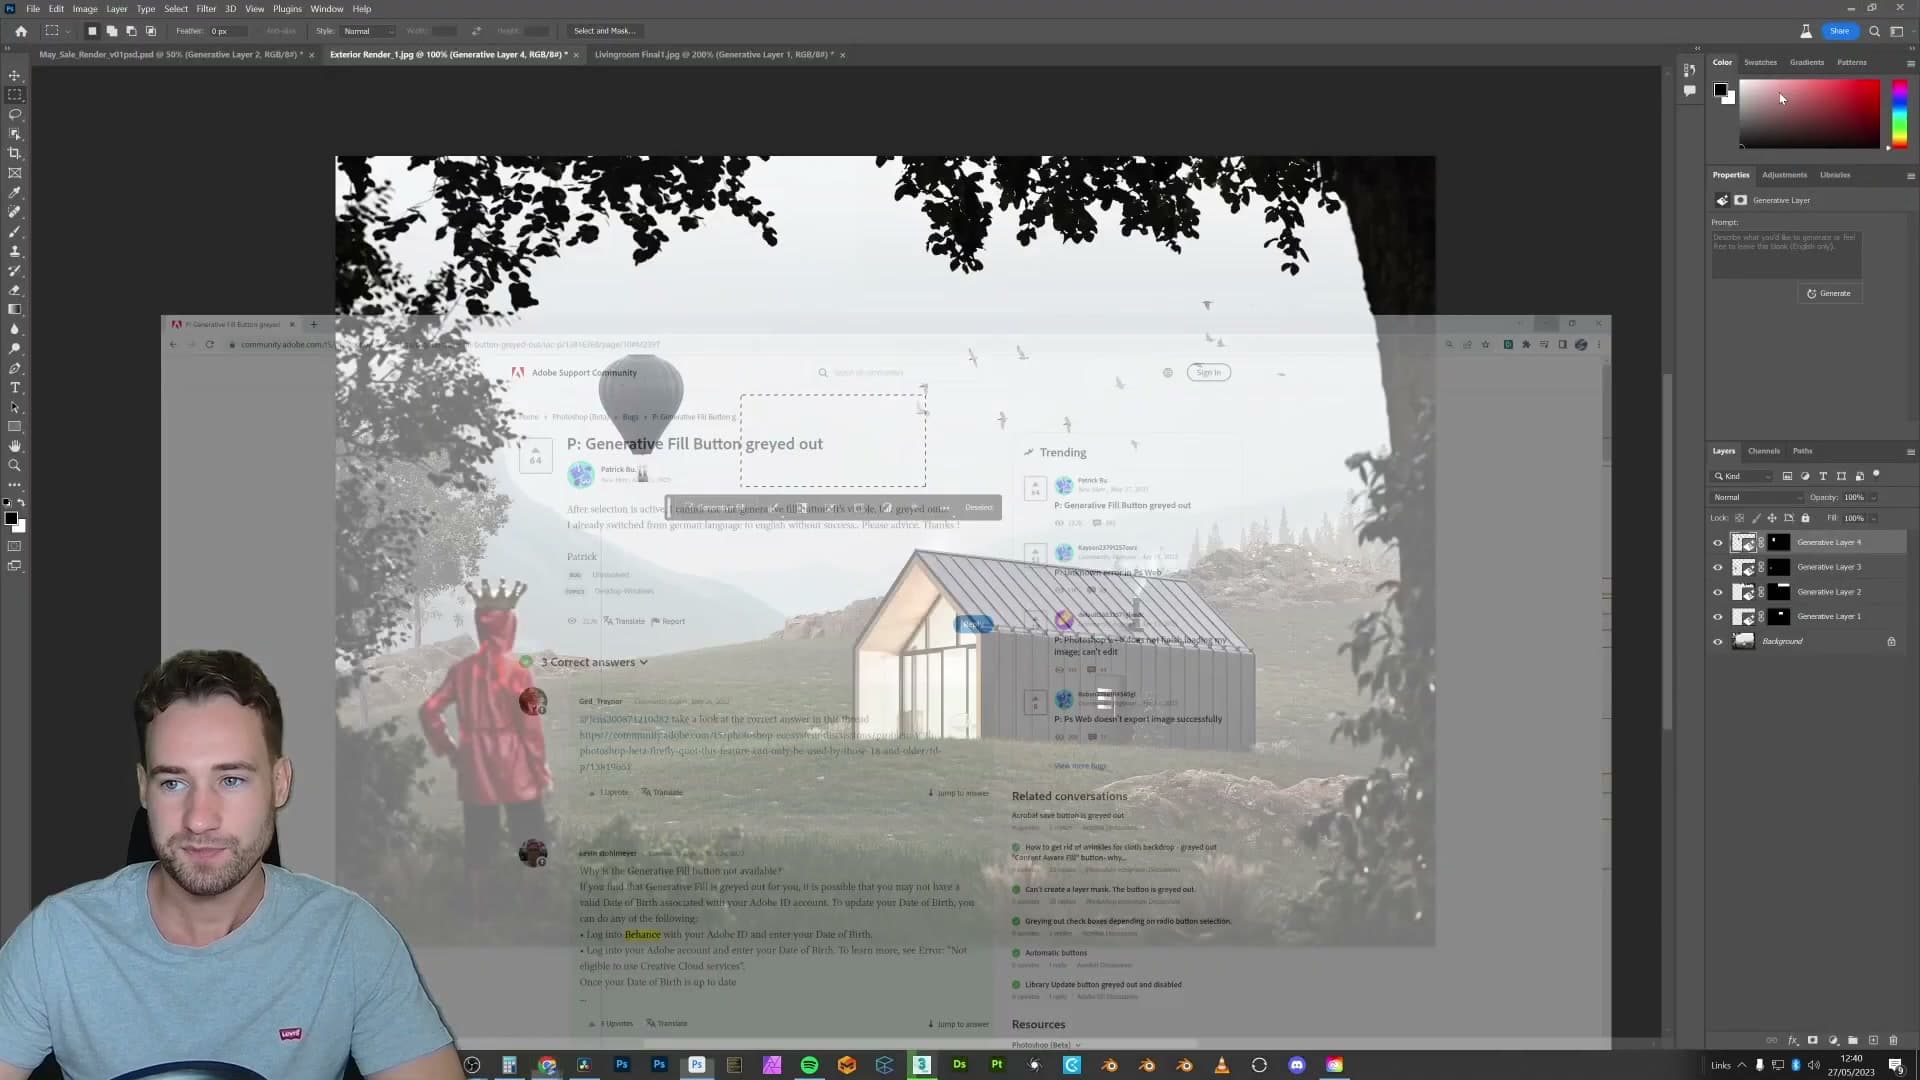Open the Layer menu

[x=117, y=9]
